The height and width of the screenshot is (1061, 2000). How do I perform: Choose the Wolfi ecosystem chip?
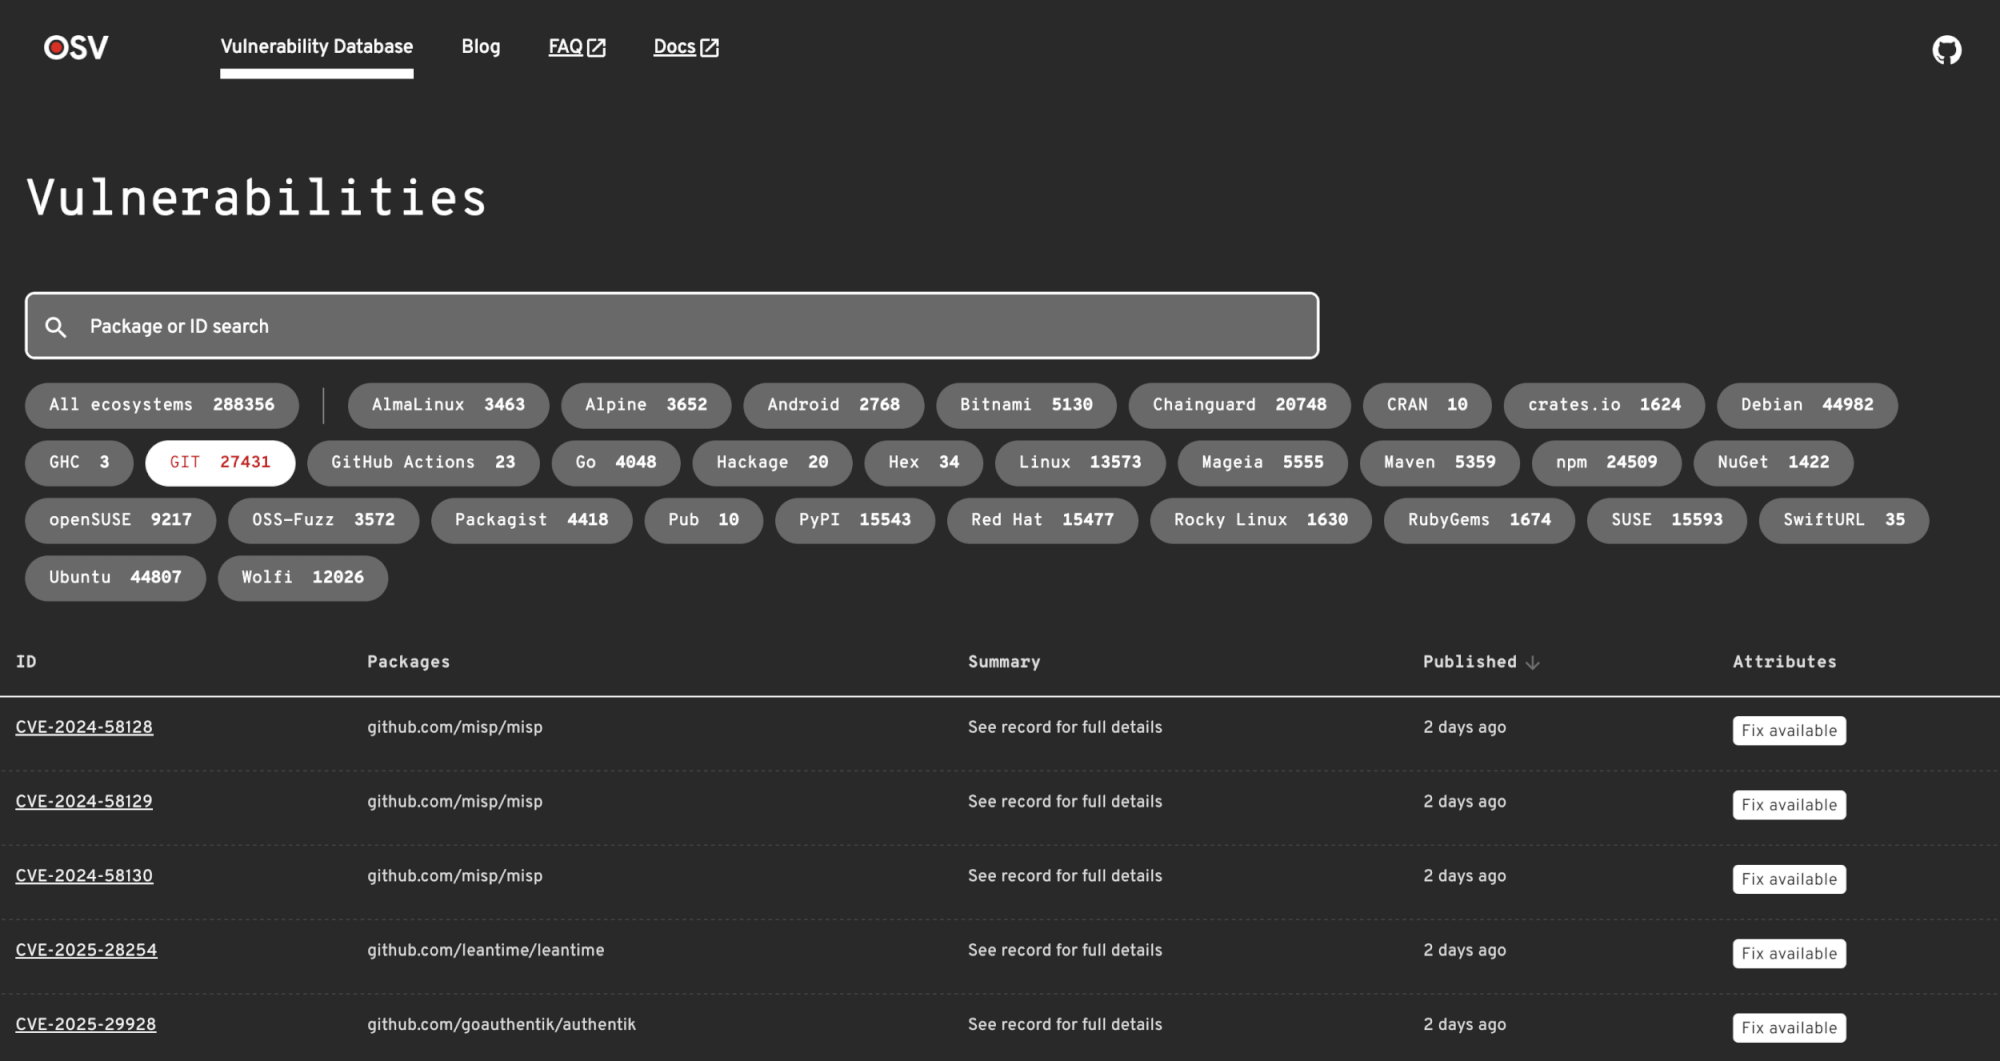point(303,578)
